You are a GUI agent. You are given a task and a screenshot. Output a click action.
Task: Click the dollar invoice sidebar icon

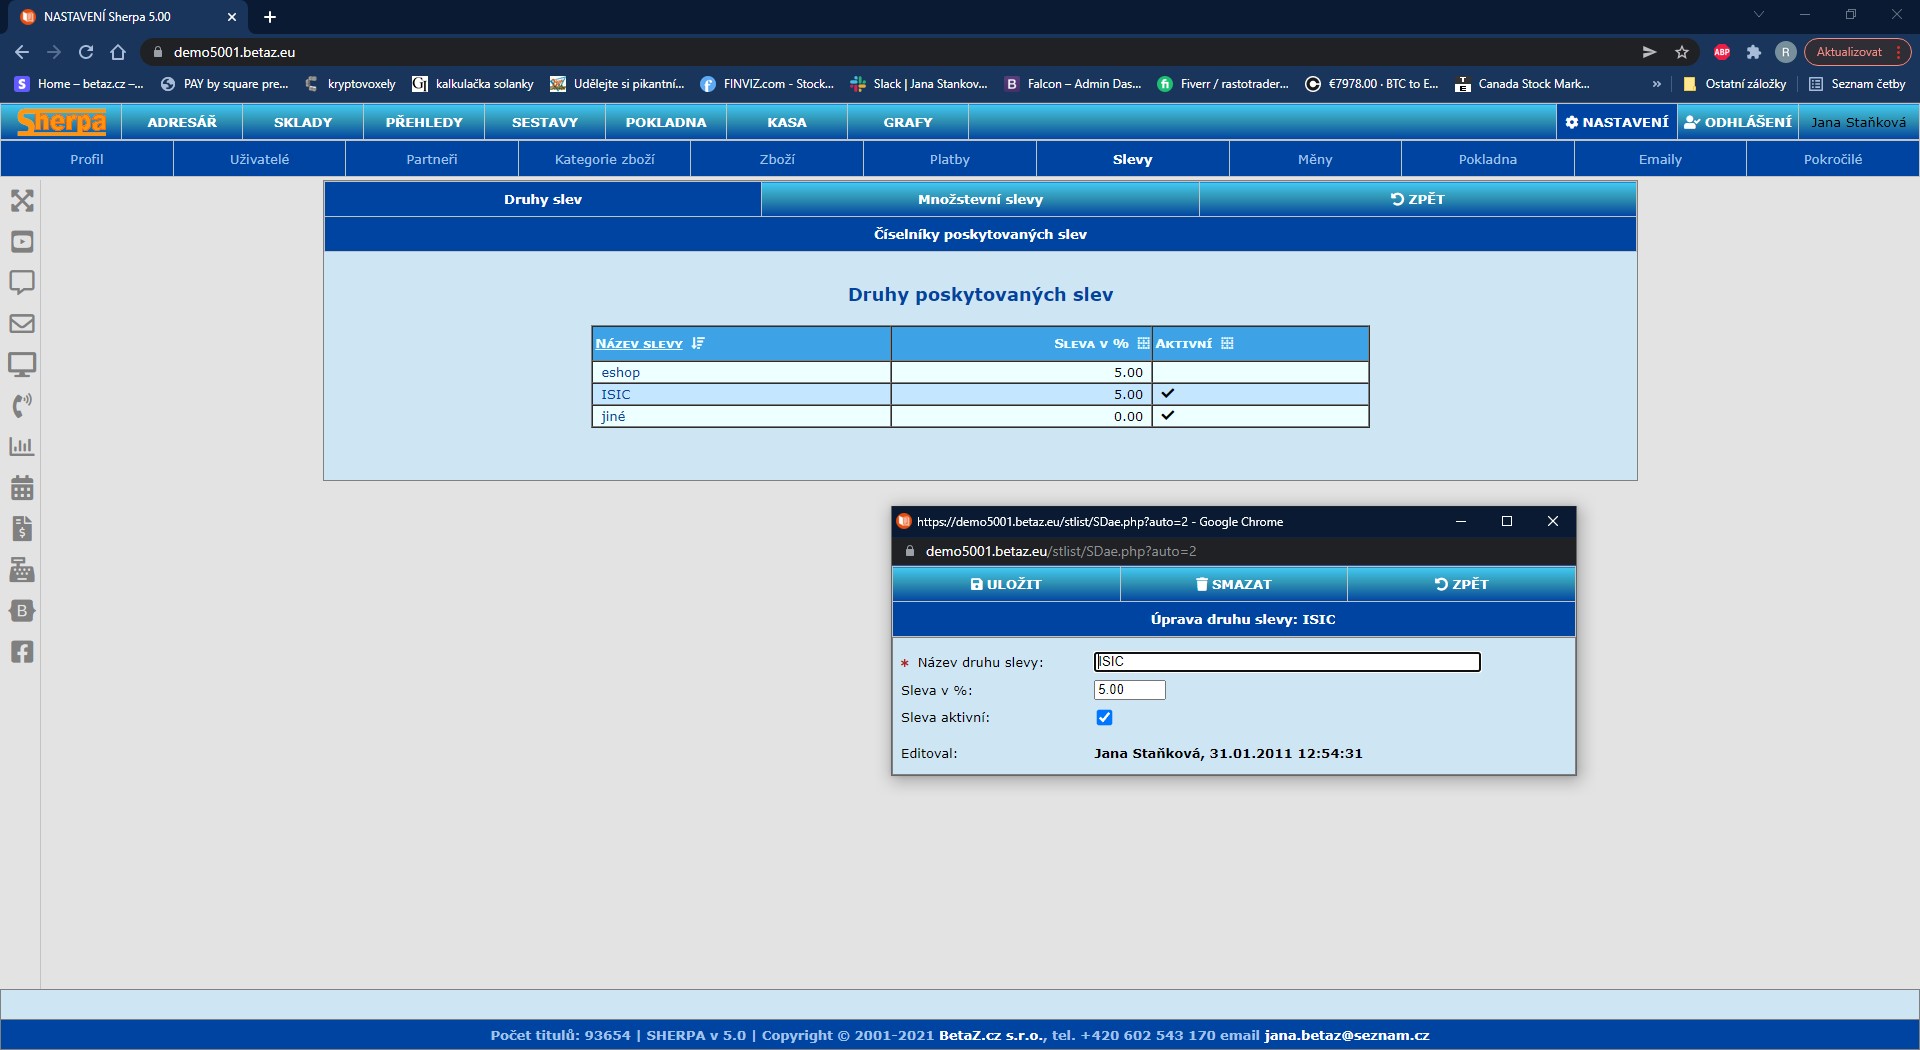(x=22, y=529)
